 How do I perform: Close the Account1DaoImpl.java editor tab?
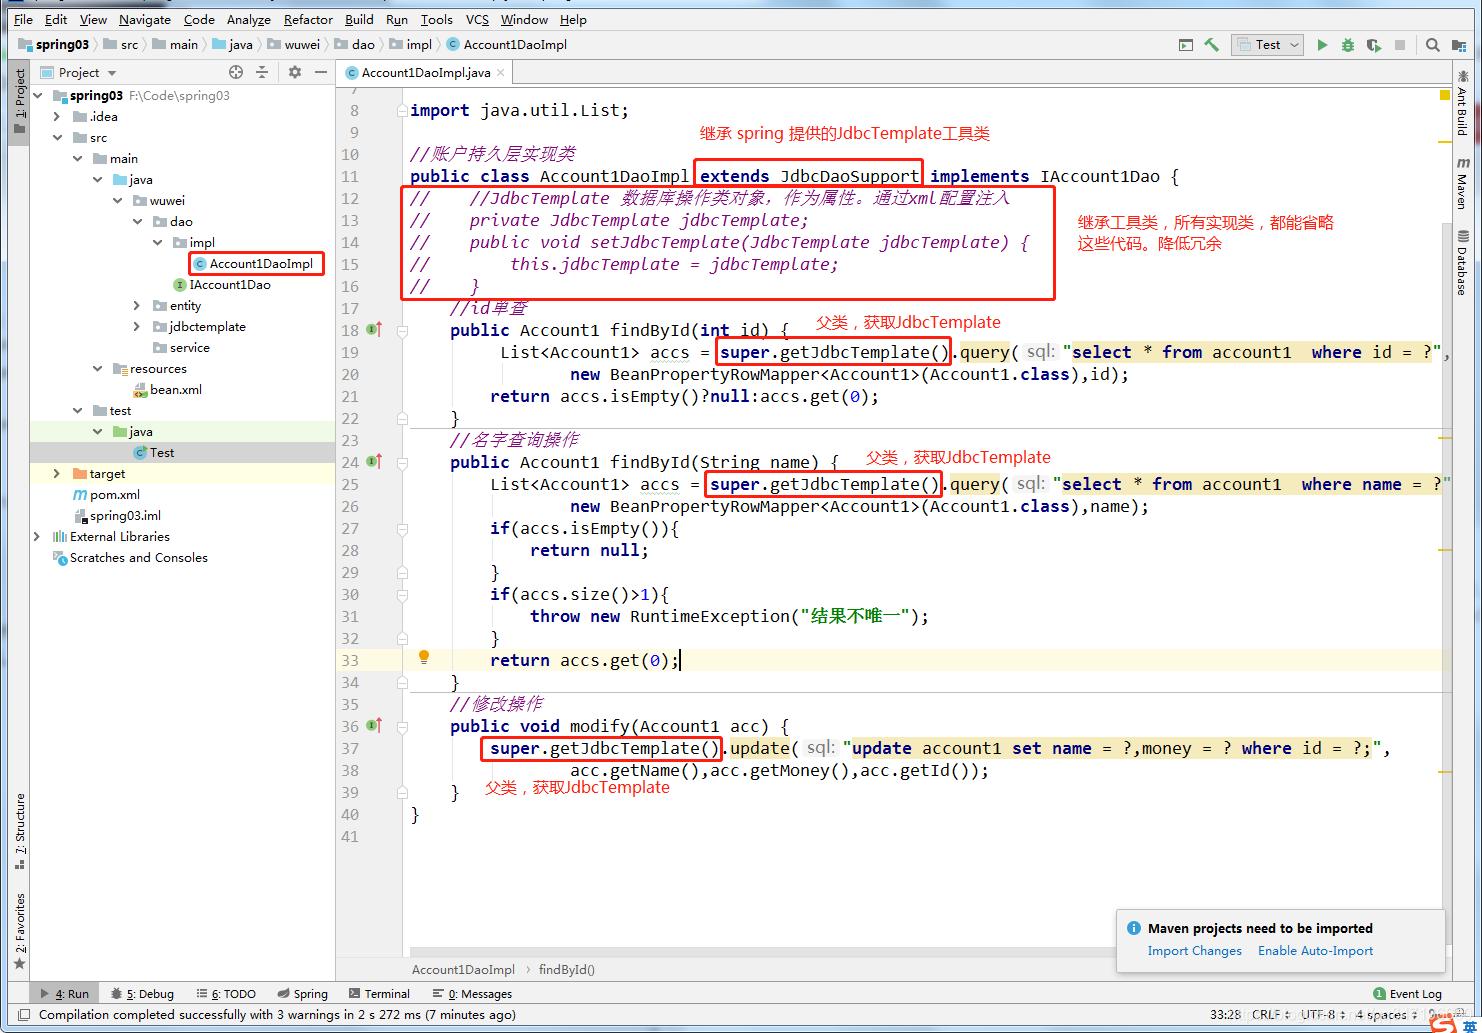pyautogui.click(x=501, y=72)
